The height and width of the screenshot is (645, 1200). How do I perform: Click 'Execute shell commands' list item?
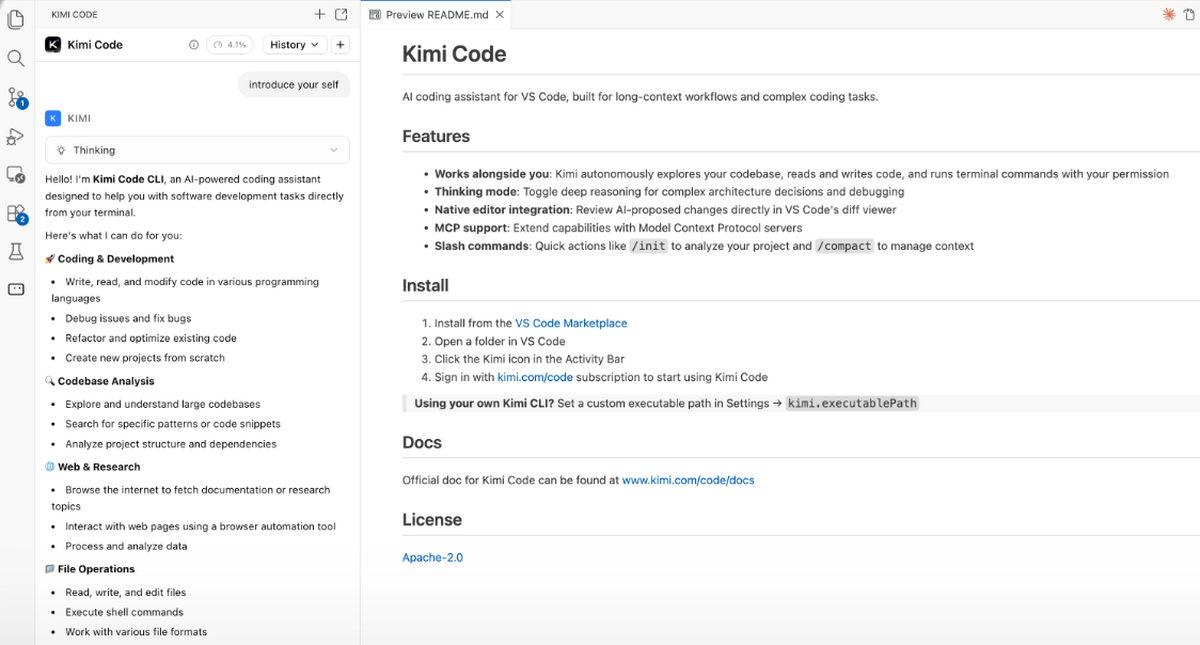click(x=124, y=612)
